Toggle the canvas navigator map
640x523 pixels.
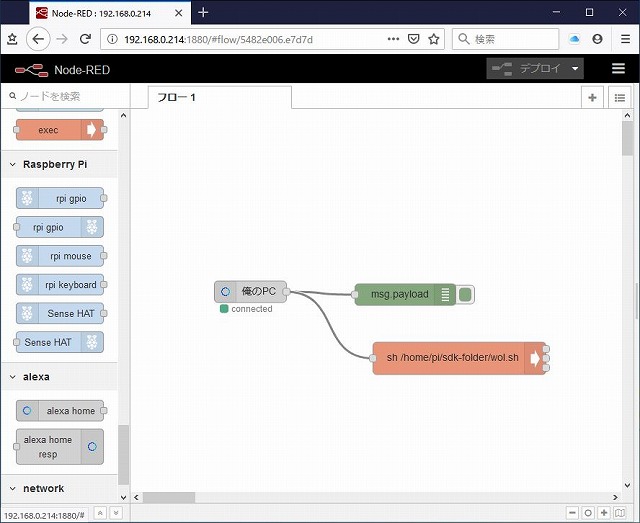tap(620, 513)
